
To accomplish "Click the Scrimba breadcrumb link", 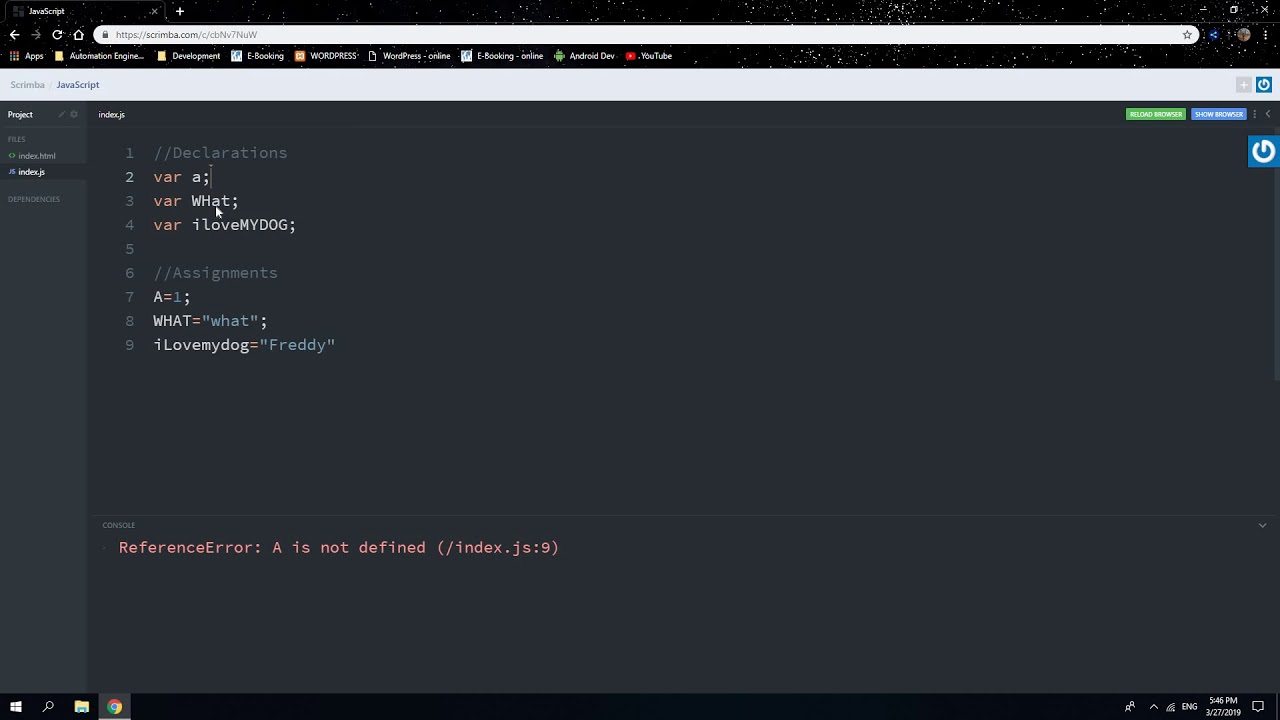I will [27, 85].
